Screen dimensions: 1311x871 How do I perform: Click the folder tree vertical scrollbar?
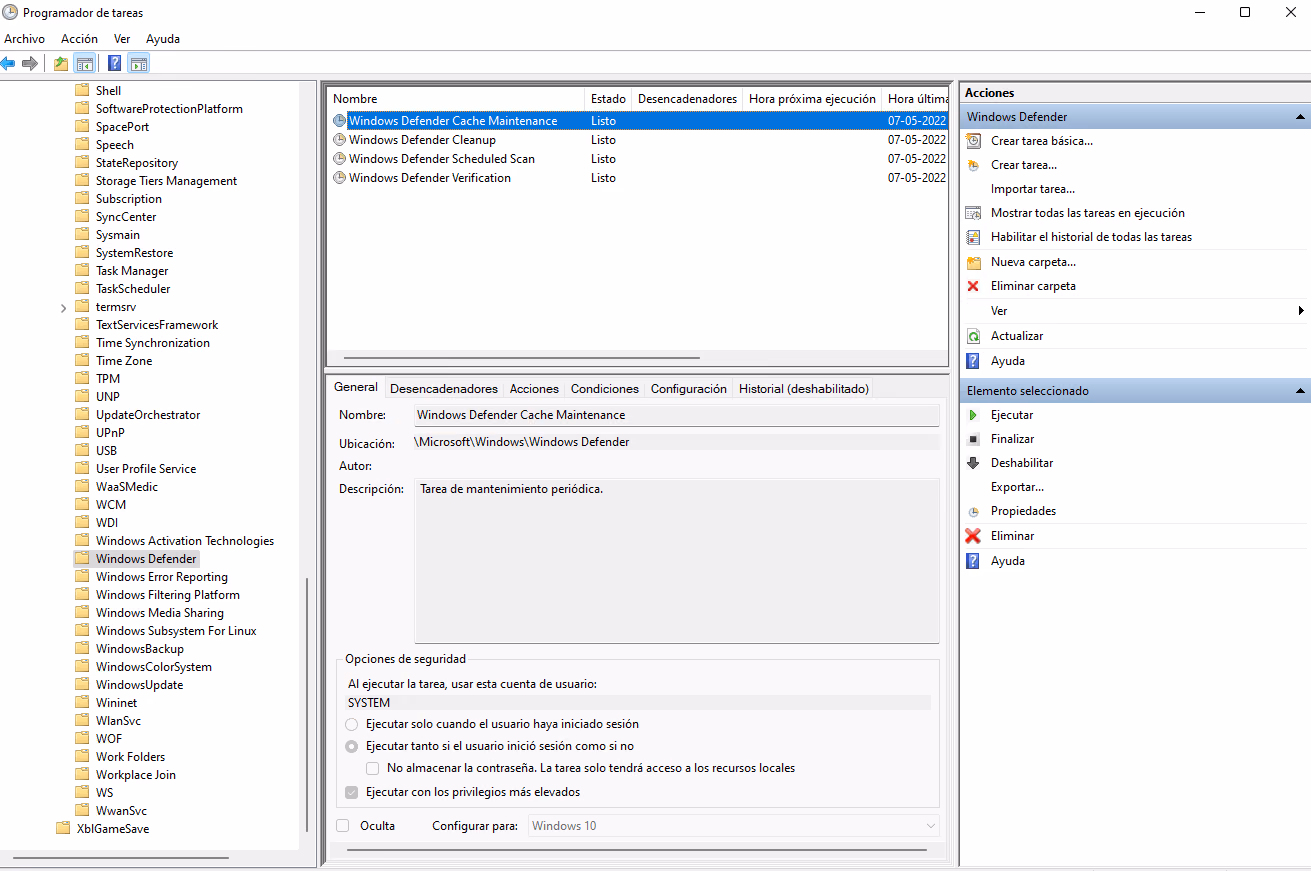(307, 704)
